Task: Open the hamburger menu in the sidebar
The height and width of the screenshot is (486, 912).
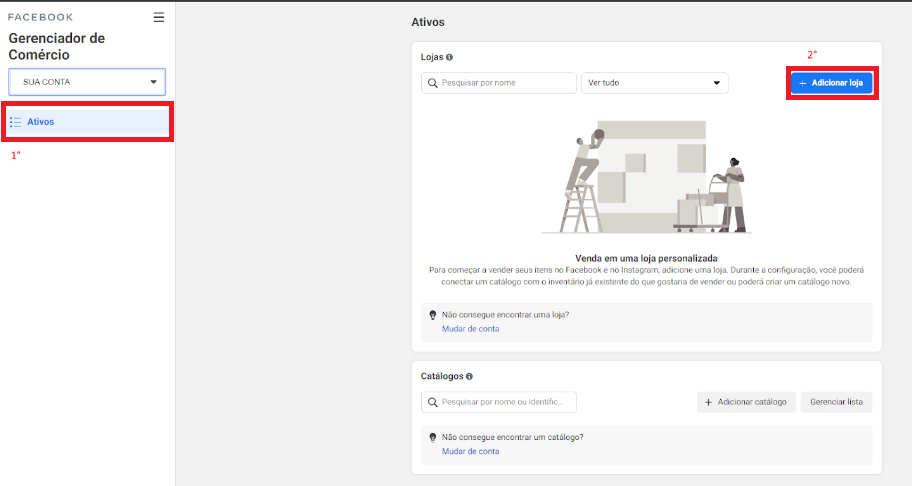Action: coord(159,17)
